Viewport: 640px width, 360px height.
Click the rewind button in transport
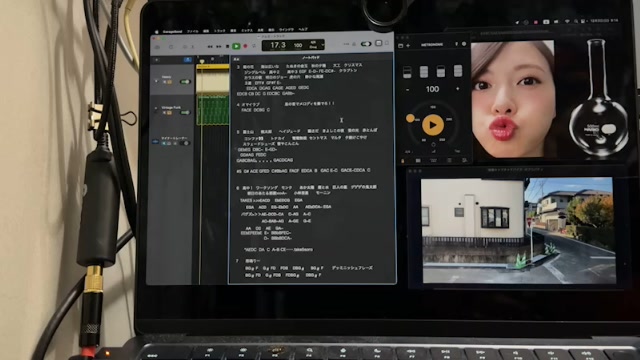[210, 47]
